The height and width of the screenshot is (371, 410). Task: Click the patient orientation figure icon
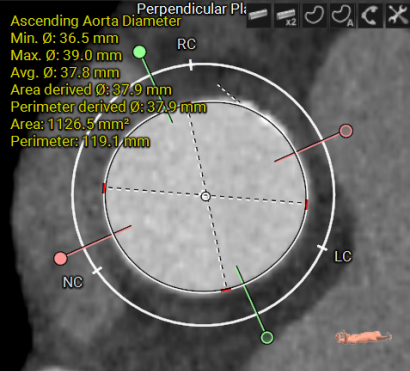(363, 337)
